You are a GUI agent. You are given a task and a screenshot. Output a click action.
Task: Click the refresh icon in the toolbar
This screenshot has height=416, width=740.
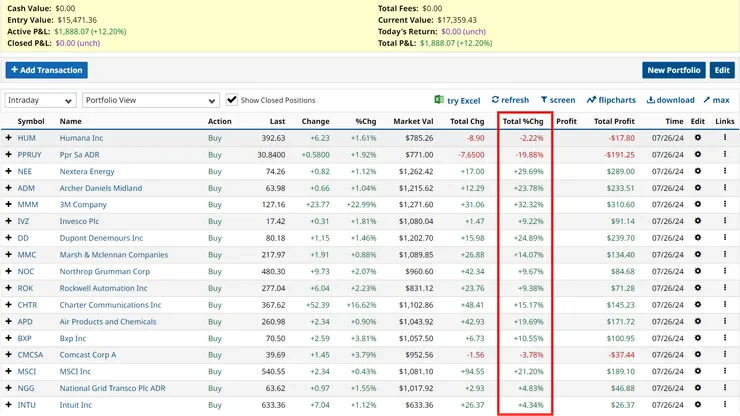496,100
